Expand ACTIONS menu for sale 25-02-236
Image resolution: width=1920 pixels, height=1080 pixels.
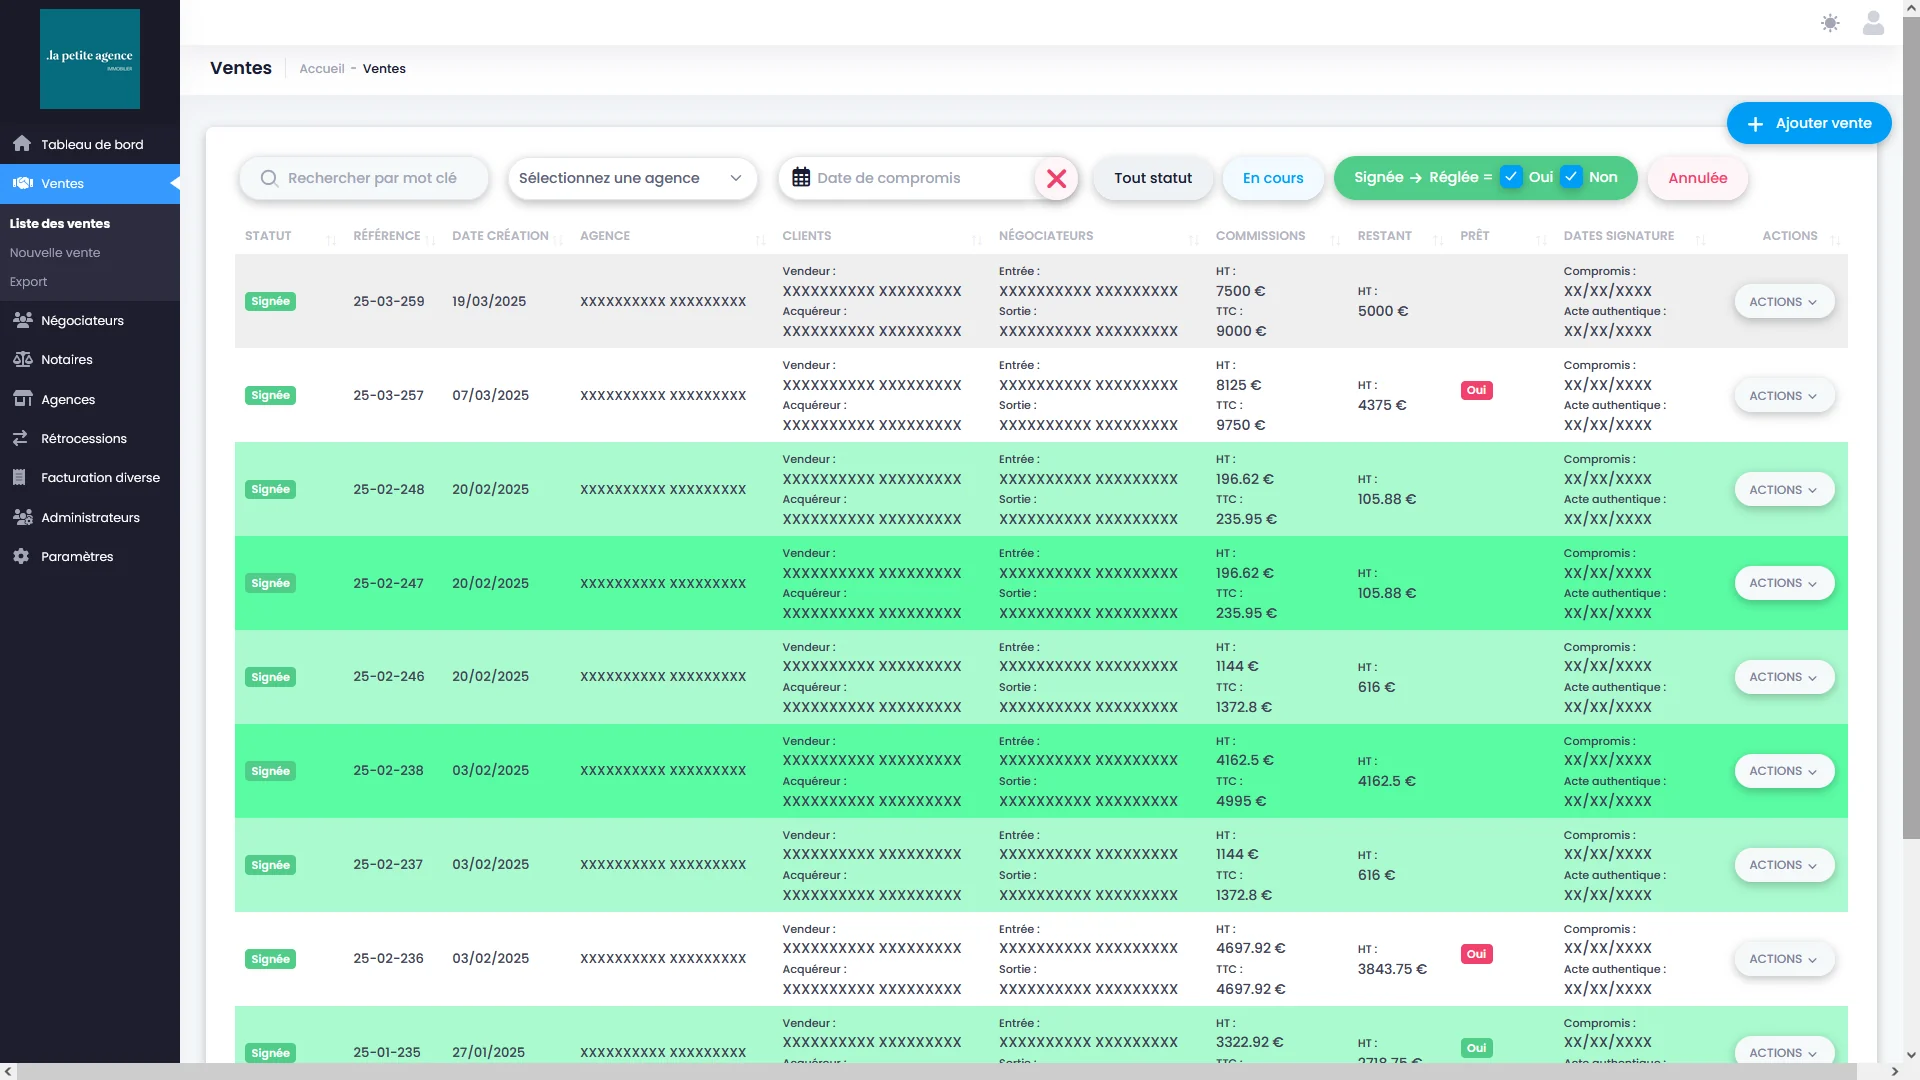1784,959
